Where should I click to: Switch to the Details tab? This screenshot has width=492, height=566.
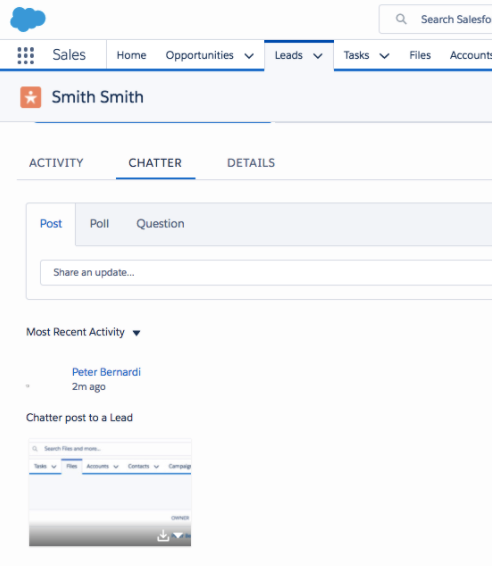[x=251, y=163]
